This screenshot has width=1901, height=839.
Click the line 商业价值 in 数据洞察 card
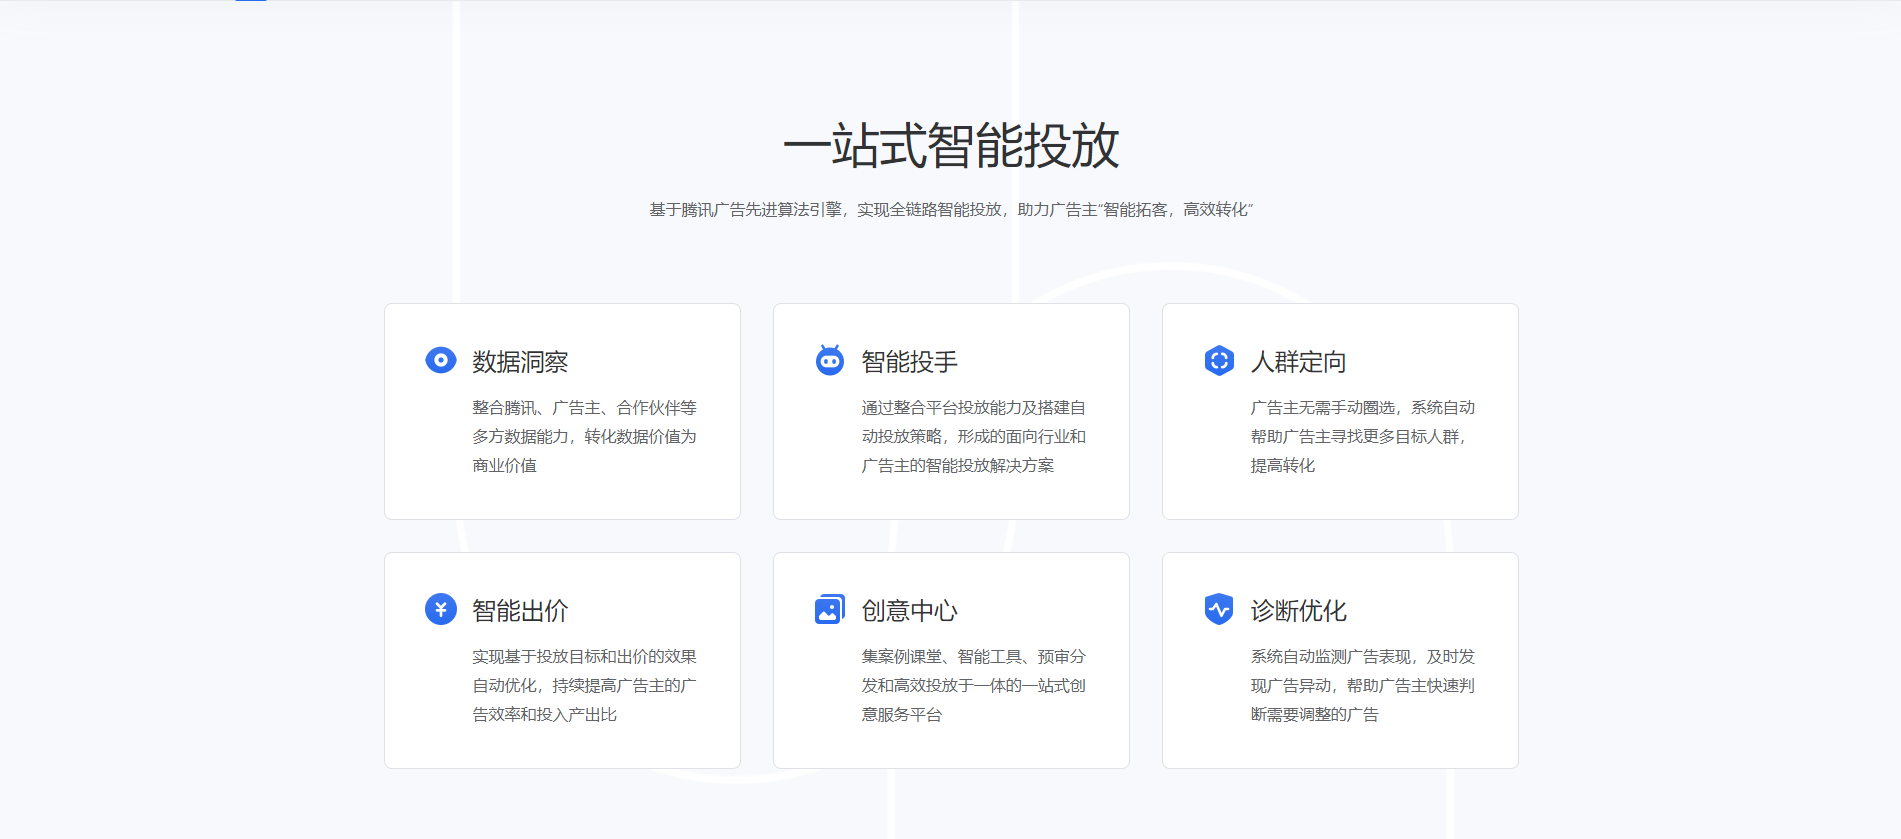(504, 466)
